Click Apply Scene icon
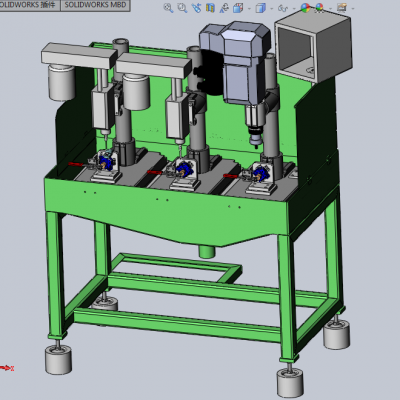This screenshot has height=400, width=400. point(319,8)
